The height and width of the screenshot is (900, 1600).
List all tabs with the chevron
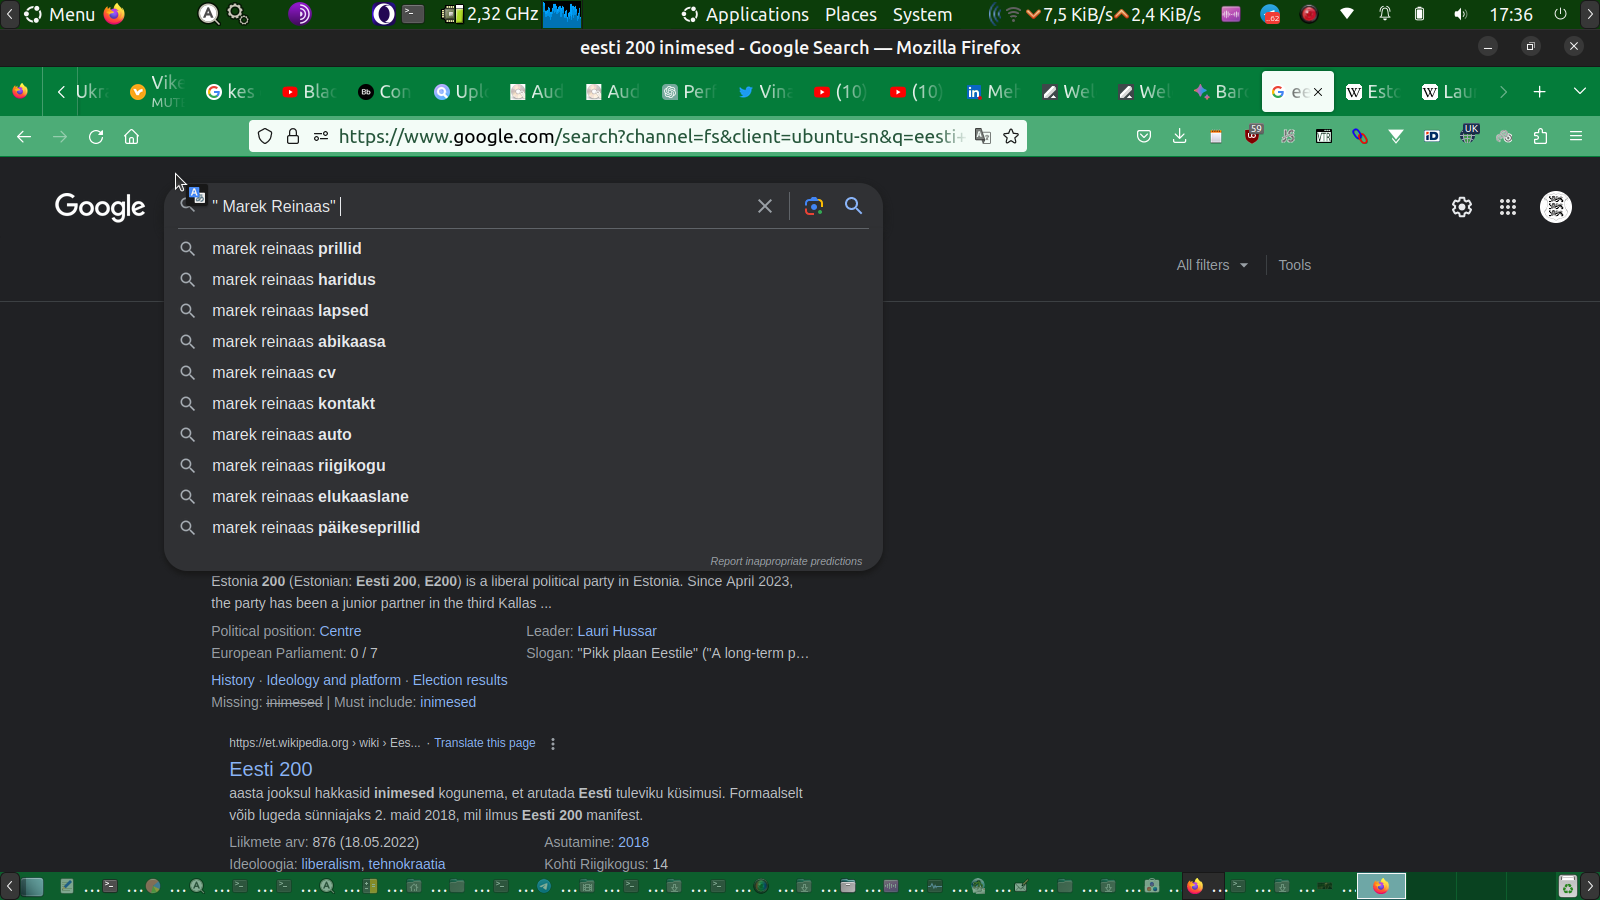(1580, 92)
